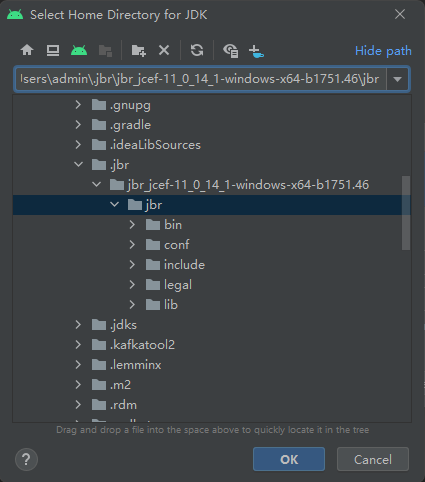This screenshot has width=425, height=482.
Task: Go to the Home directory icon
Action: click(x=27, y=50)
